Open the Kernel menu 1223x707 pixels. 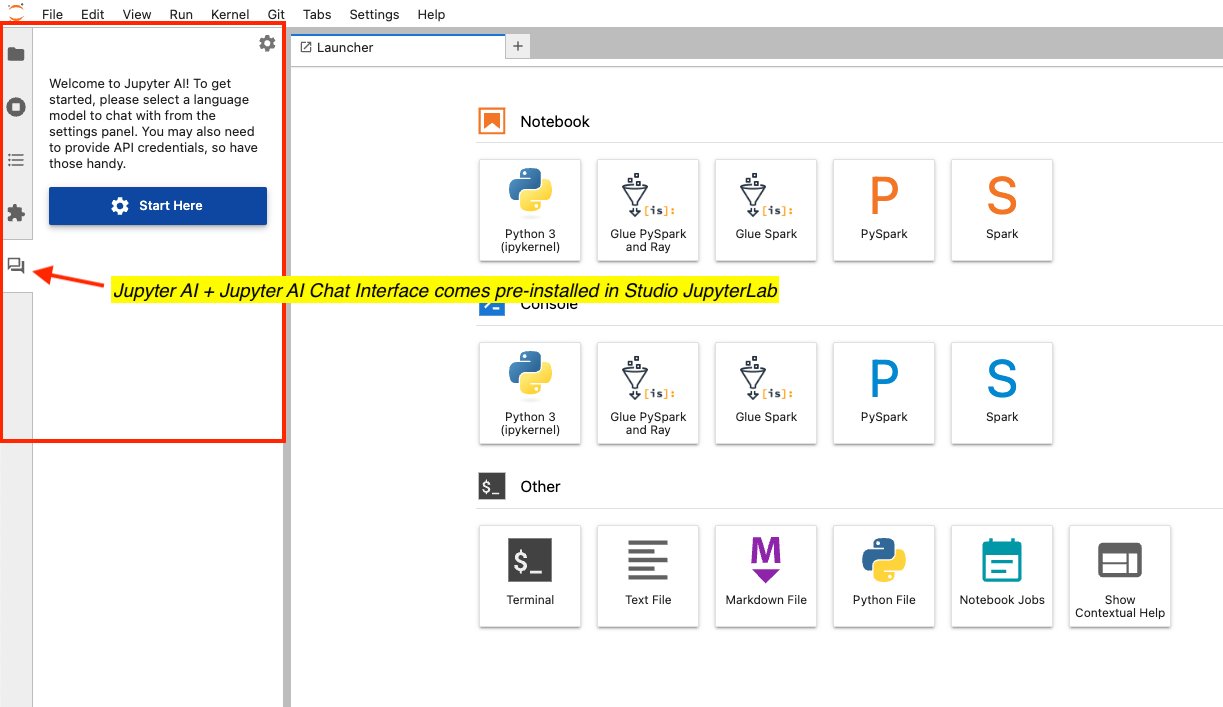(230, 14)
